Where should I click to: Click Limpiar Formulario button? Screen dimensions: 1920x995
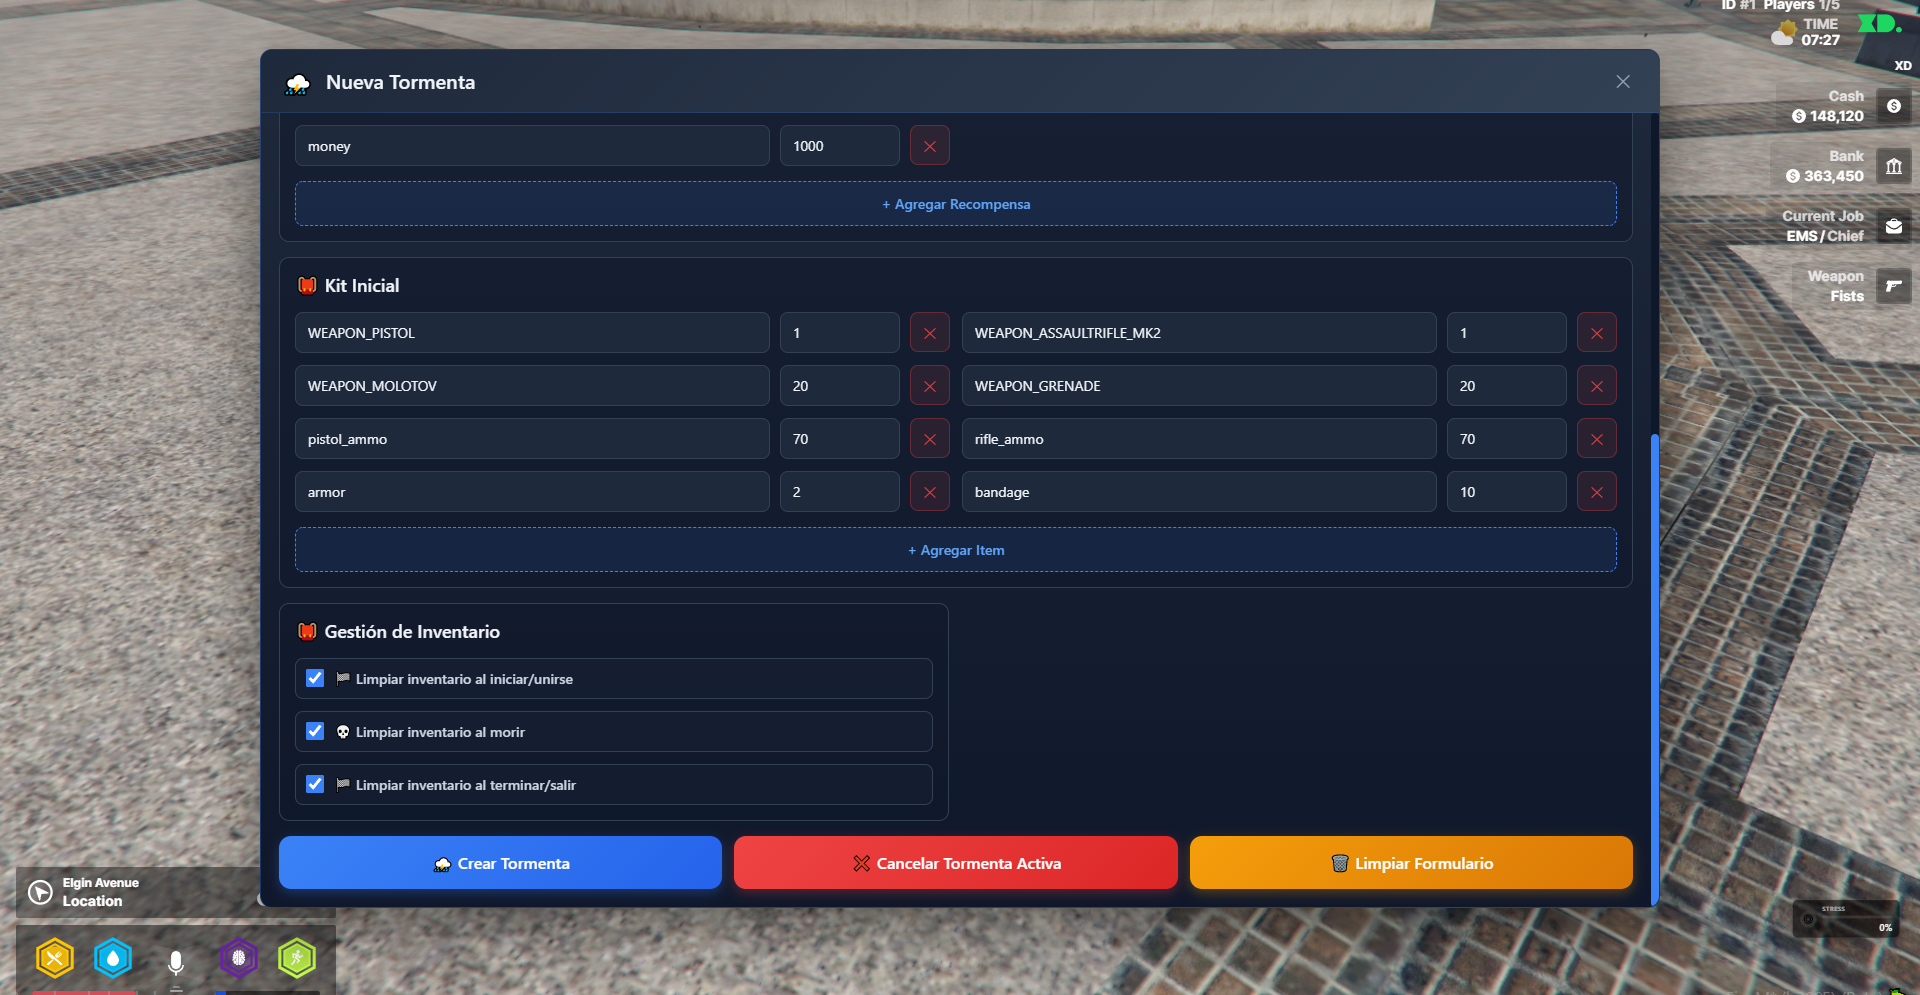1411,863
